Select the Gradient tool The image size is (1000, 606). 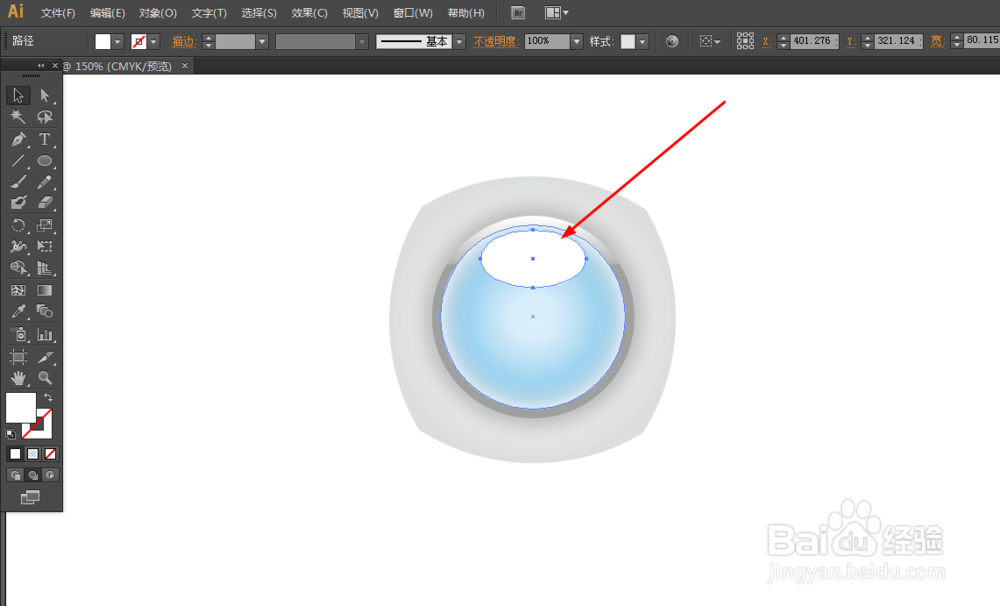pyautogui.click(x=44, y=290)
